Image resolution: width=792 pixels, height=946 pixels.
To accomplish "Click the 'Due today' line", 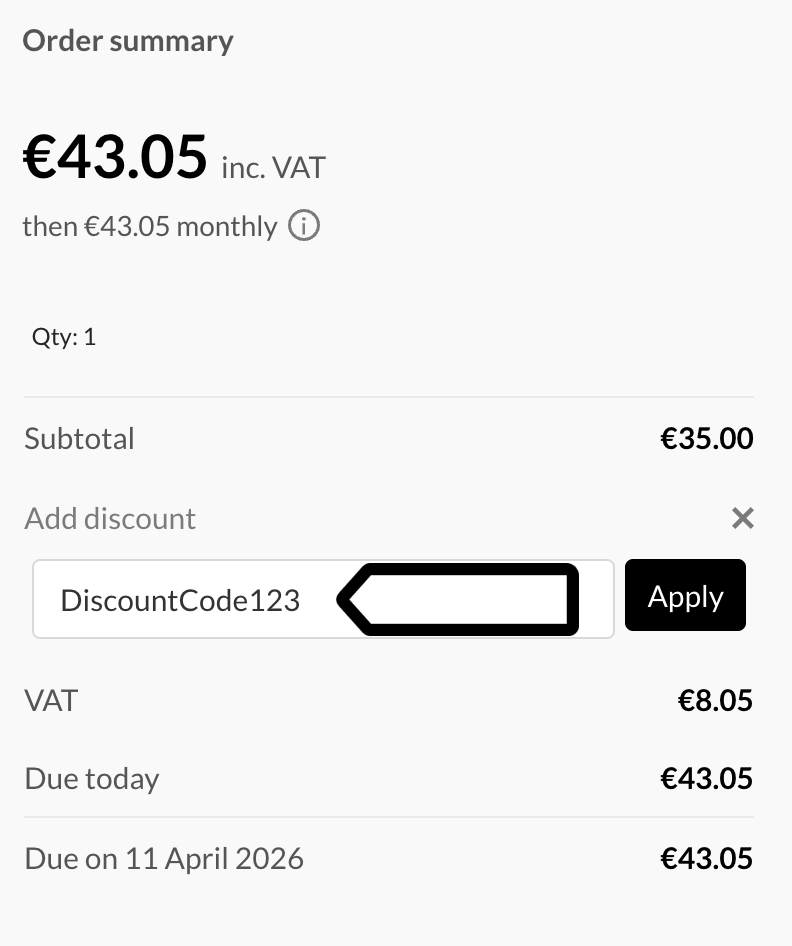I will [91, 778].
